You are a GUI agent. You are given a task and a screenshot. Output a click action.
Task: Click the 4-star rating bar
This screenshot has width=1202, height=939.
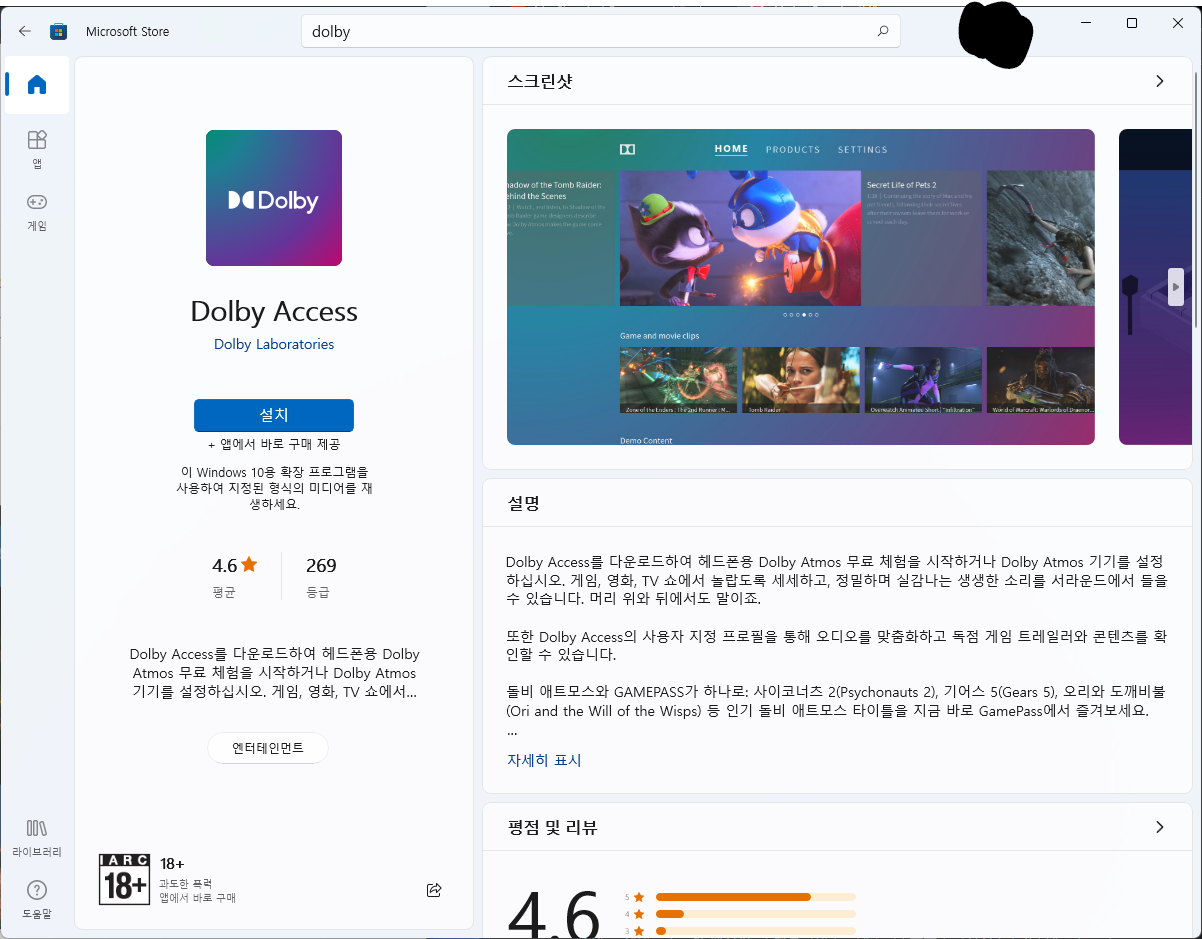[755, 914]
